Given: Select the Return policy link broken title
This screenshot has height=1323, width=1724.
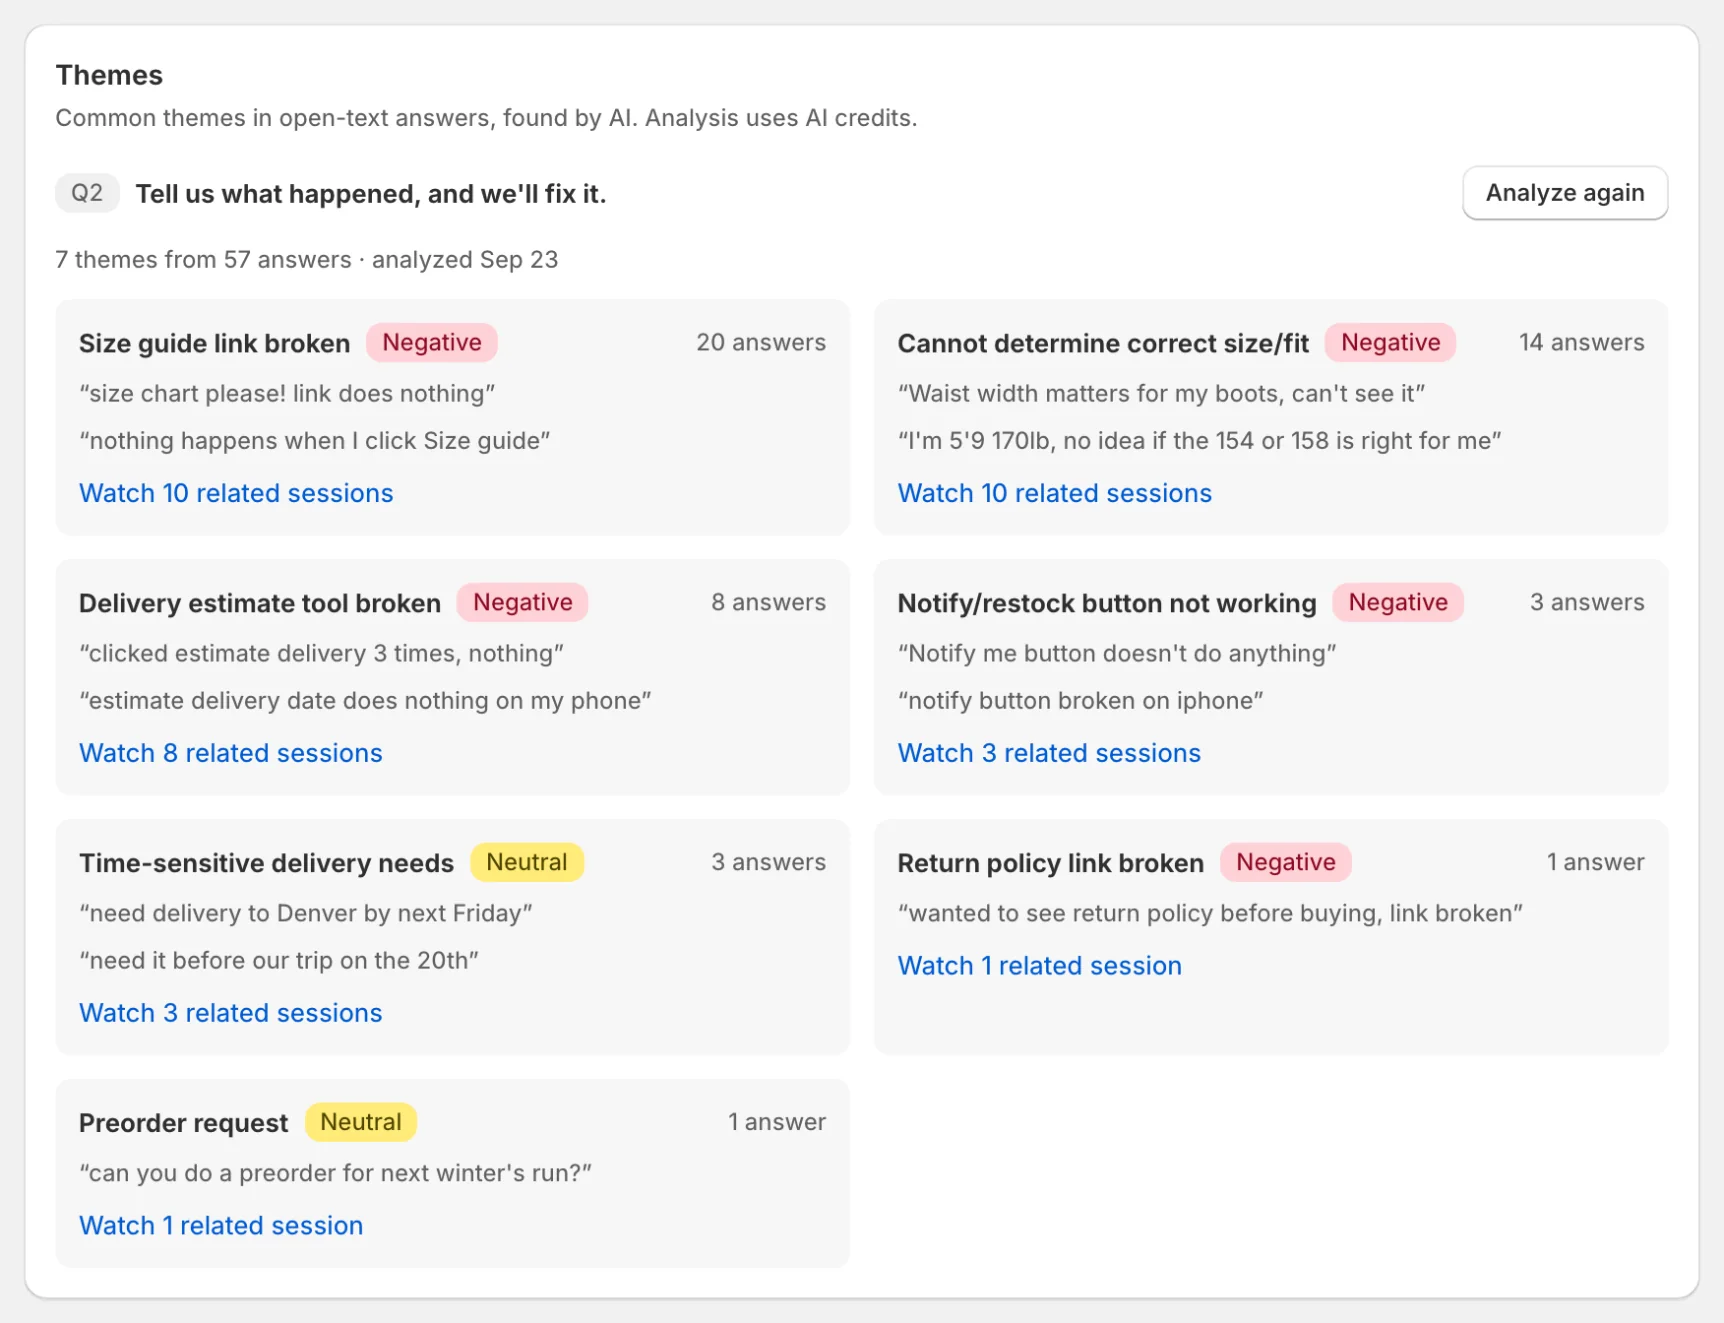Looking at the screenshot, I should 1051,863.
